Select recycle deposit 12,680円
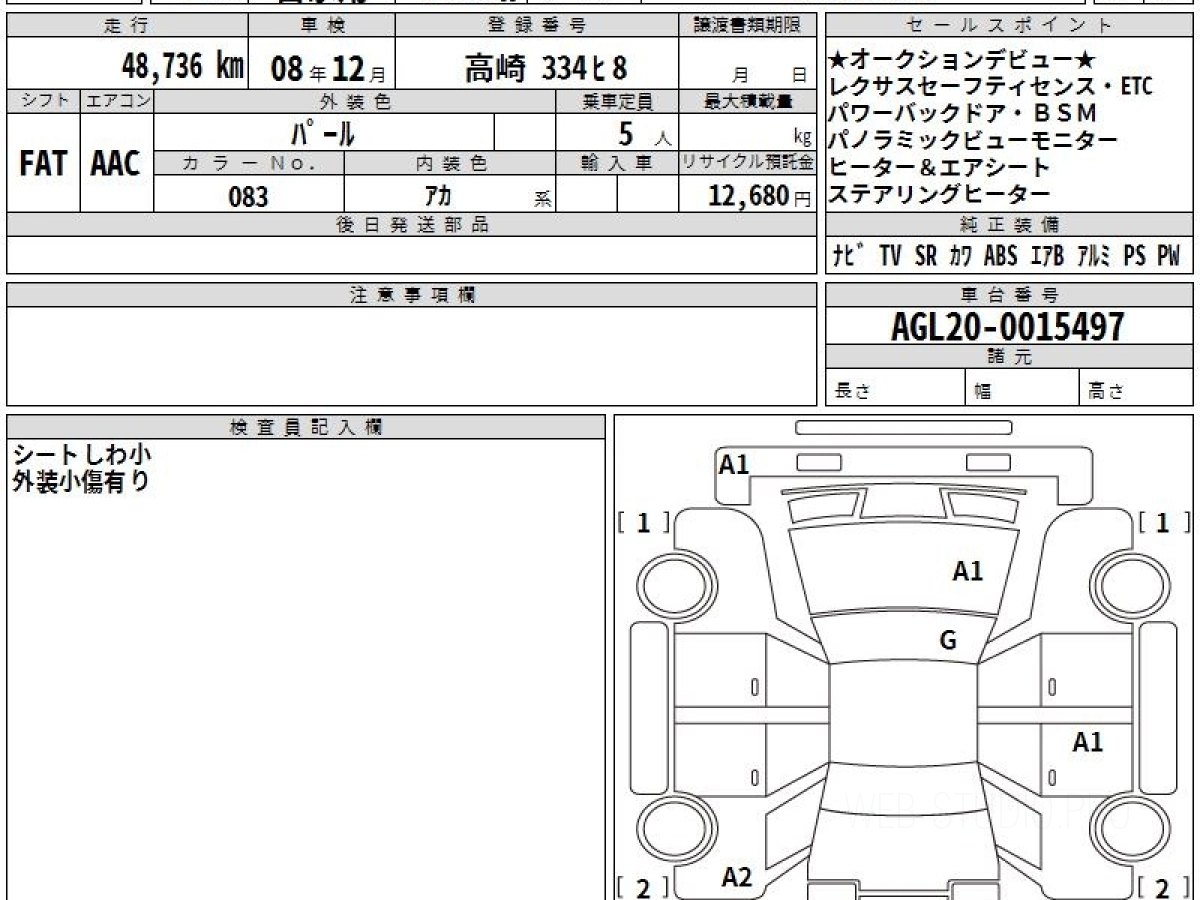 coord(760,196)
